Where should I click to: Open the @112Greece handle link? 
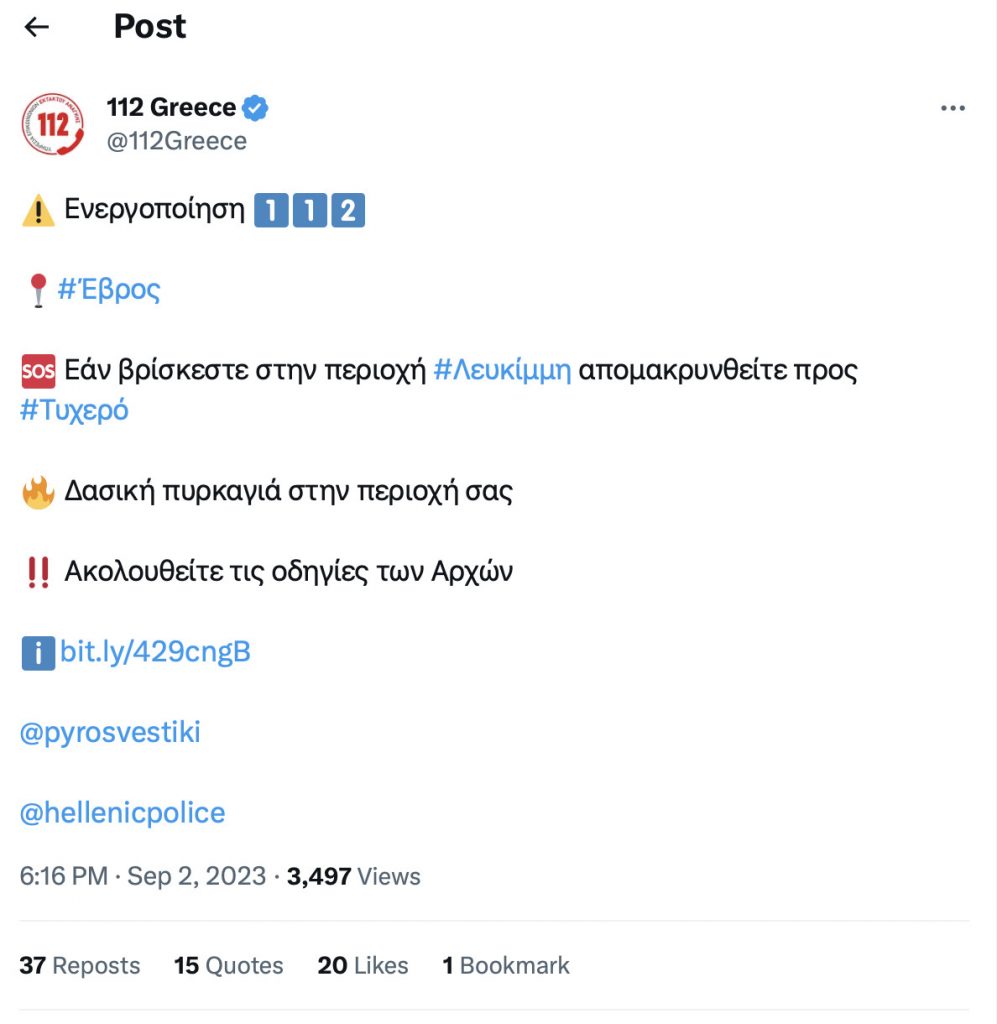point(177,141)
